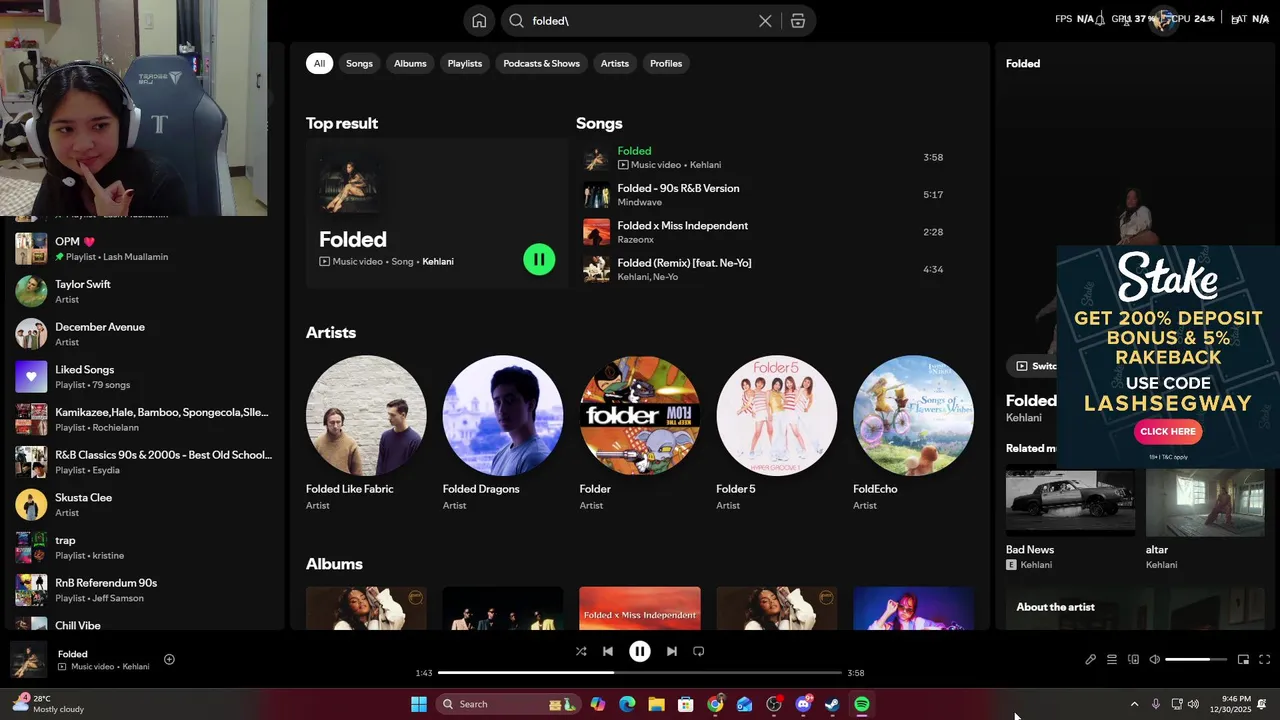Enter full screen mode in the player
This screenshot has width=1280, height=720.
1265,660
